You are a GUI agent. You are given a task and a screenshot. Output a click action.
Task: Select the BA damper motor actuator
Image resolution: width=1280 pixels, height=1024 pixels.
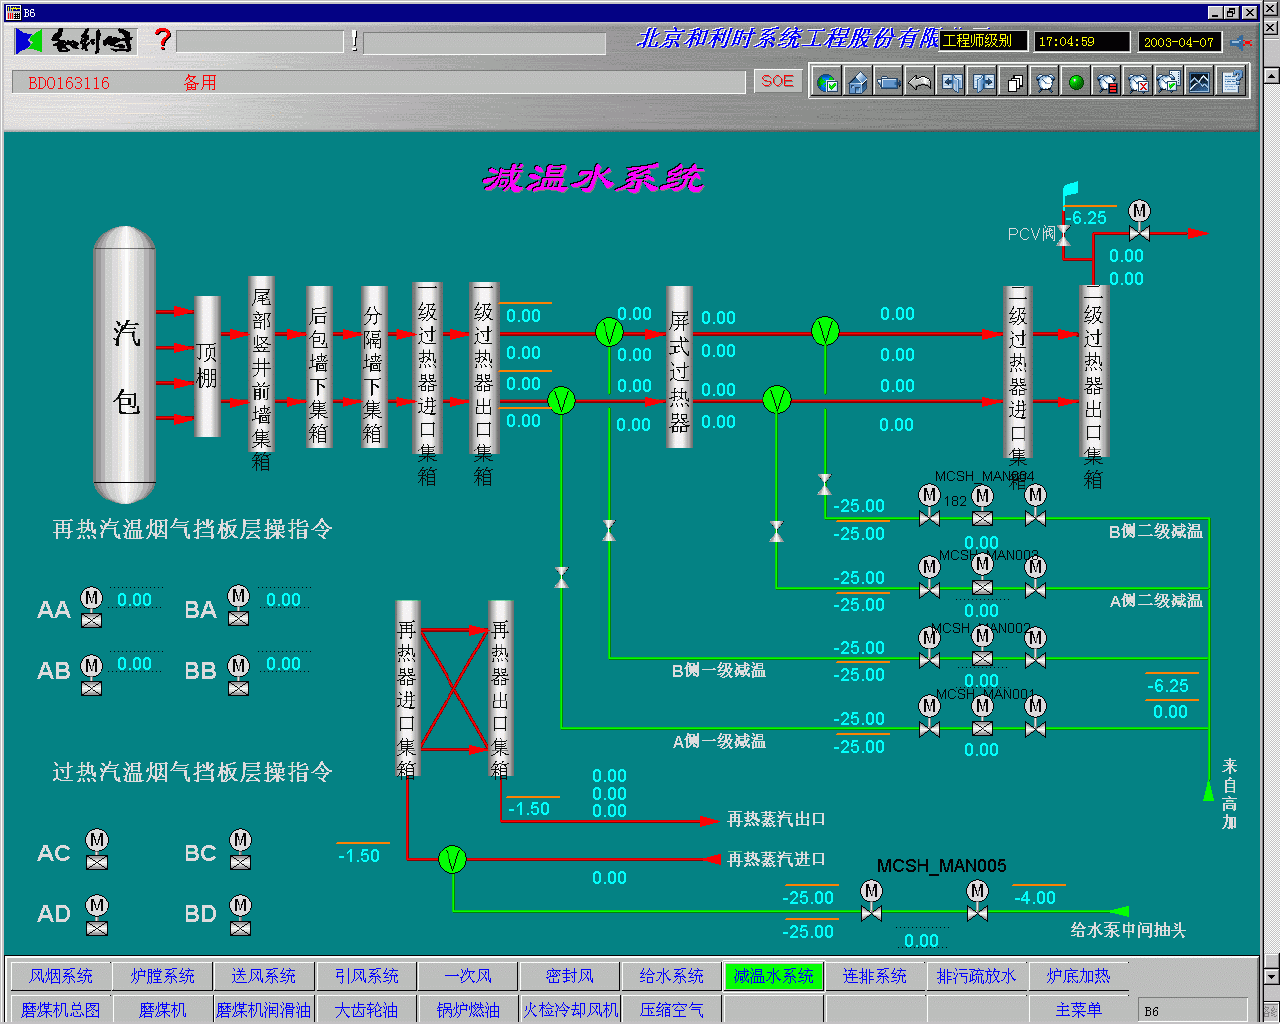pos(238,605)
